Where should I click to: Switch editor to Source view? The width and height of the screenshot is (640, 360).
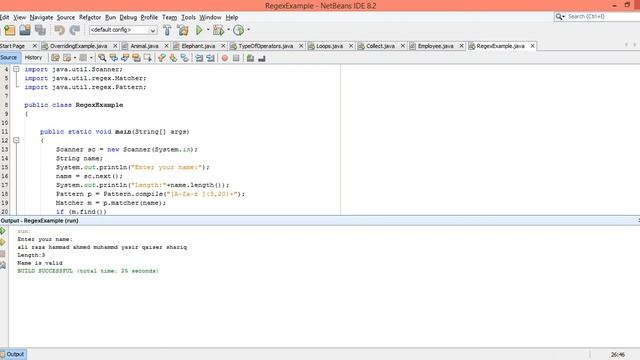[9, 58]
